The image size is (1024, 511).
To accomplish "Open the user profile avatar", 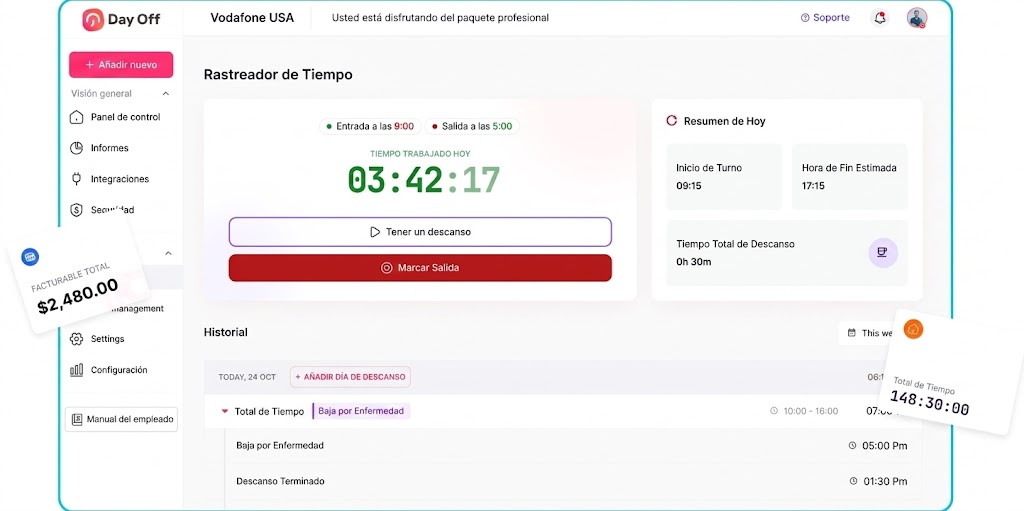I will click(917, 18).
